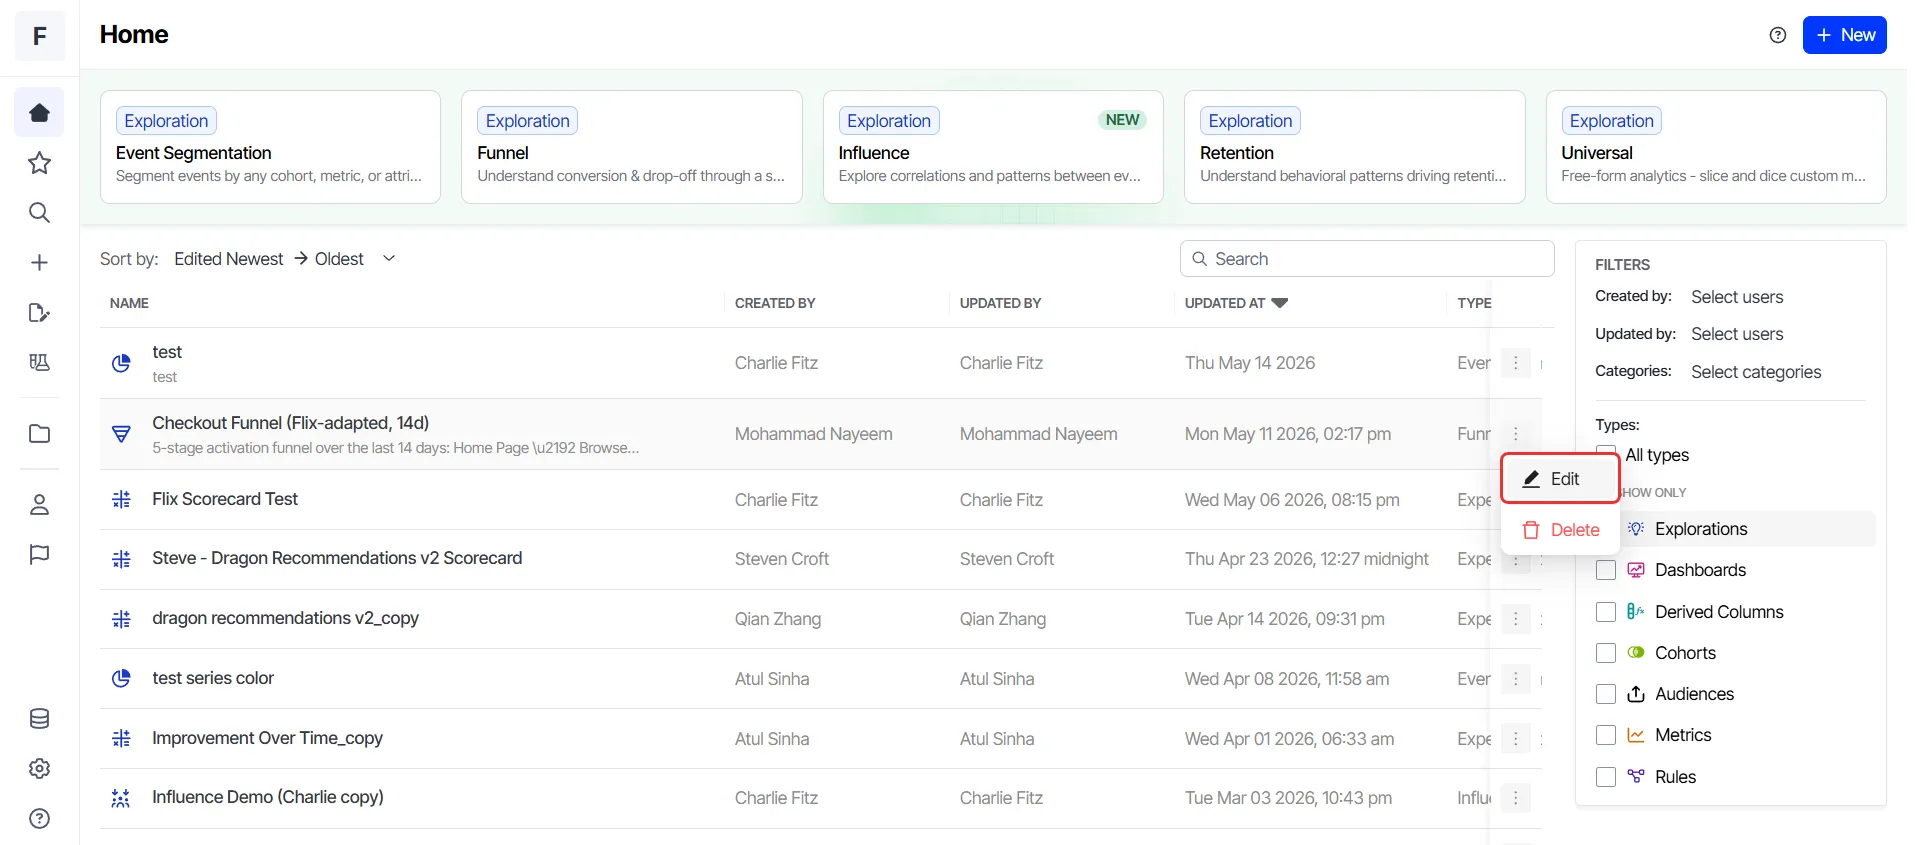Toggle the UPDATED AT sort arrow

click(1279, 303)
